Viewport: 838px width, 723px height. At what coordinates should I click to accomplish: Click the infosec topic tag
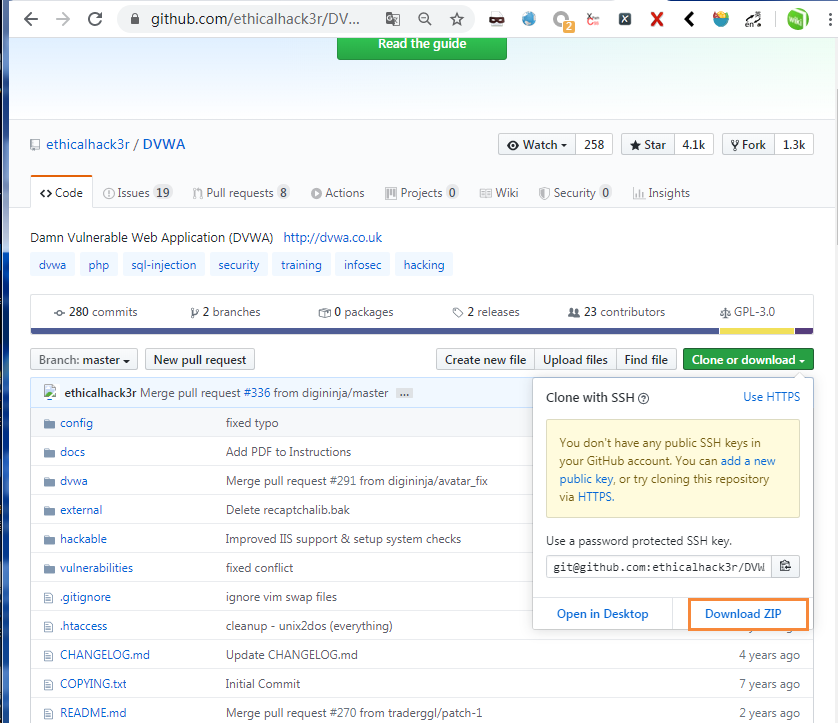[x=363, y=265]
